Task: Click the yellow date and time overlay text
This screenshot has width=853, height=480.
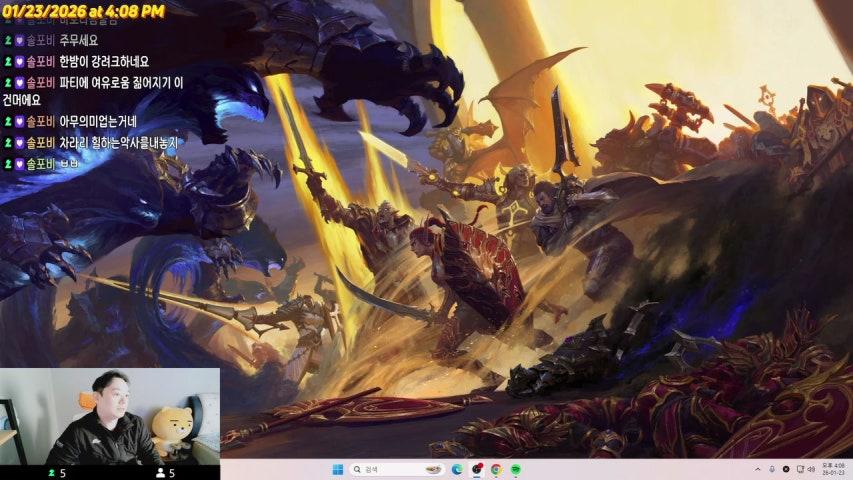Action: click(x=83, y=11)
